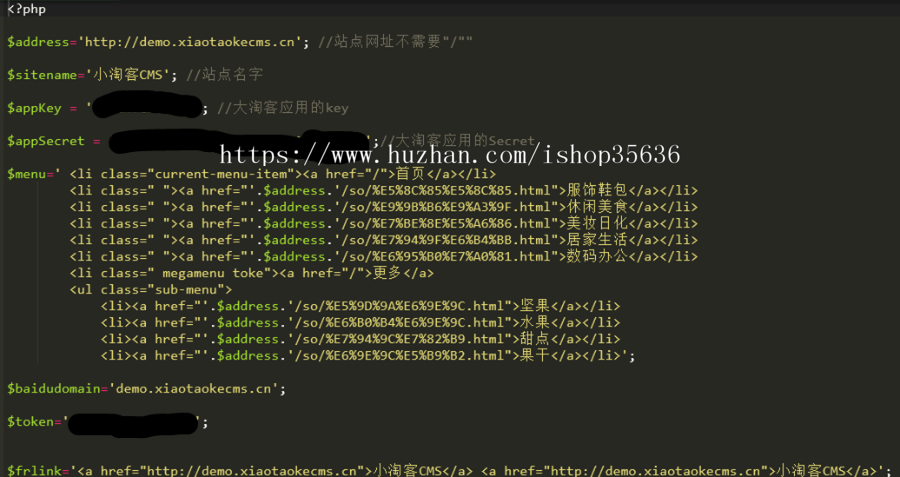Screen dimensions: 900x477
Task: Click the .$address. concatenation in the 服饰鞋包 line
Action: 295,191
